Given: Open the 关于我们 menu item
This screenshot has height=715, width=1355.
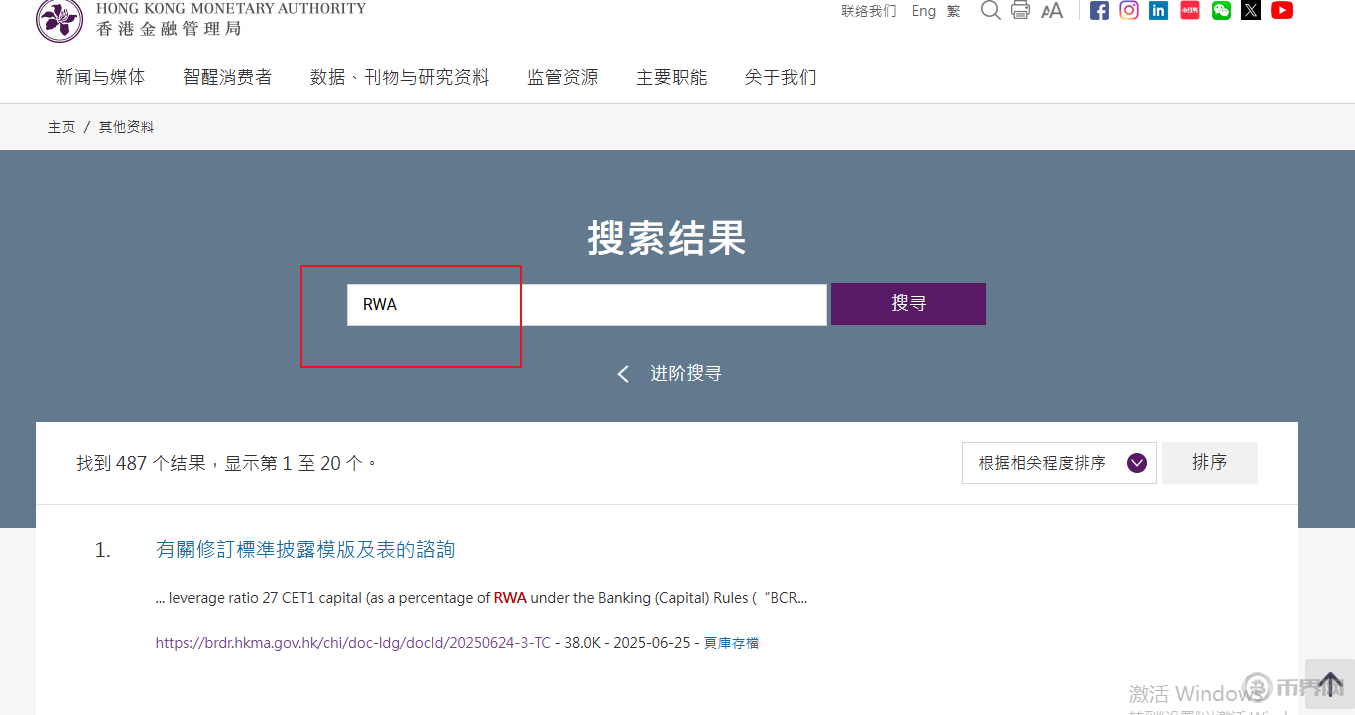Looking at the screenshot, I should [x=780, y=77].
